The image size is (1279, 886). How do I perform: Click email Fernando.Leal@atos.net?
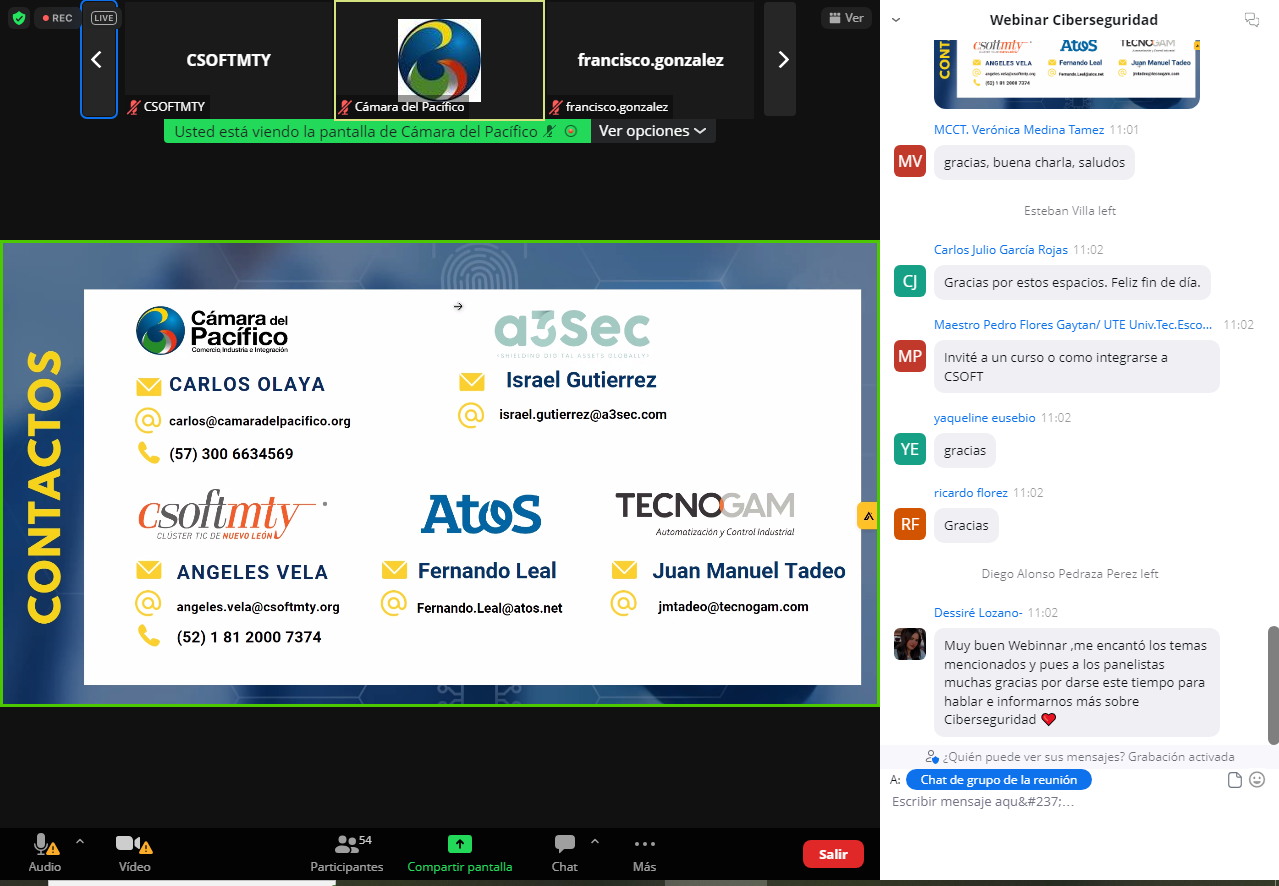pyautogui.click(x=490, y=607)
